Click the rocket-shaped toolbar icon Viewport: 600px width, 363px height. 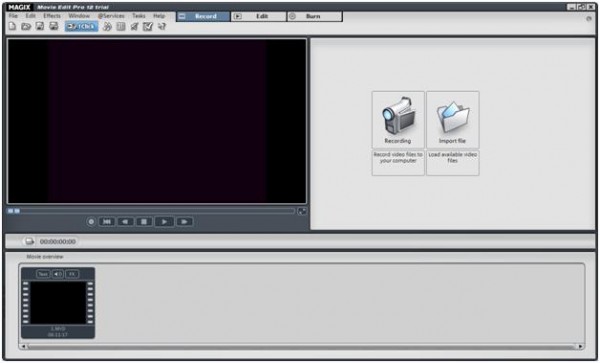(134, 26)
